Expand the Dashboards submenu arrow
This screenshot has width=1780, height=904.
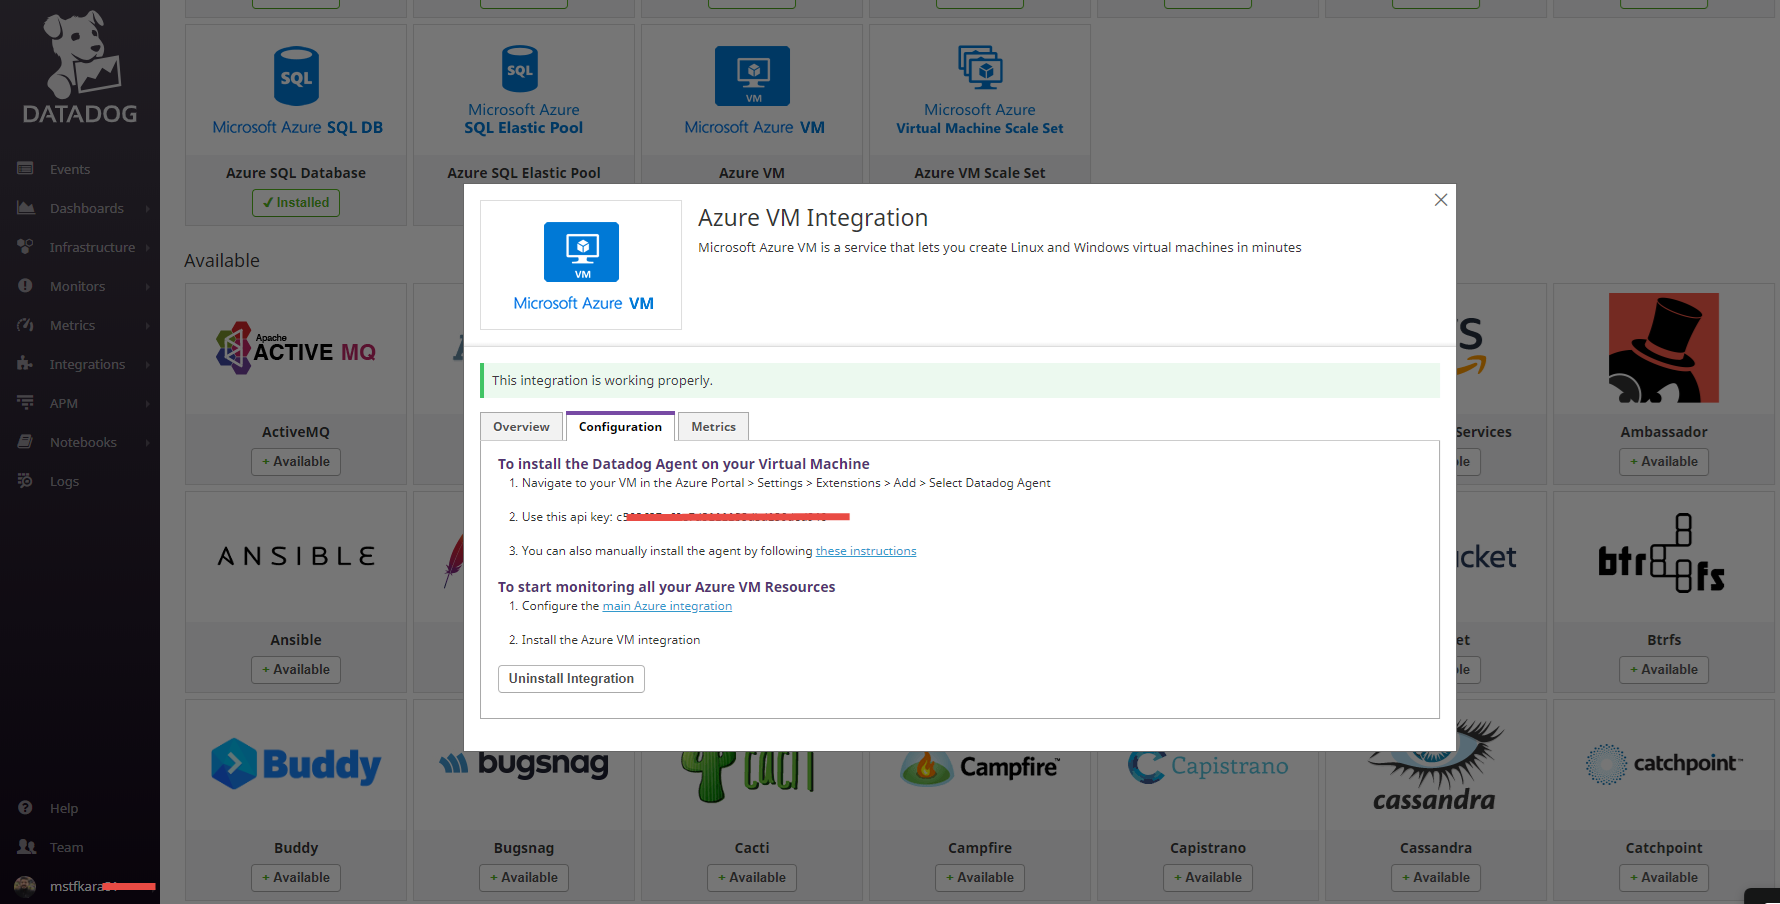147,209
